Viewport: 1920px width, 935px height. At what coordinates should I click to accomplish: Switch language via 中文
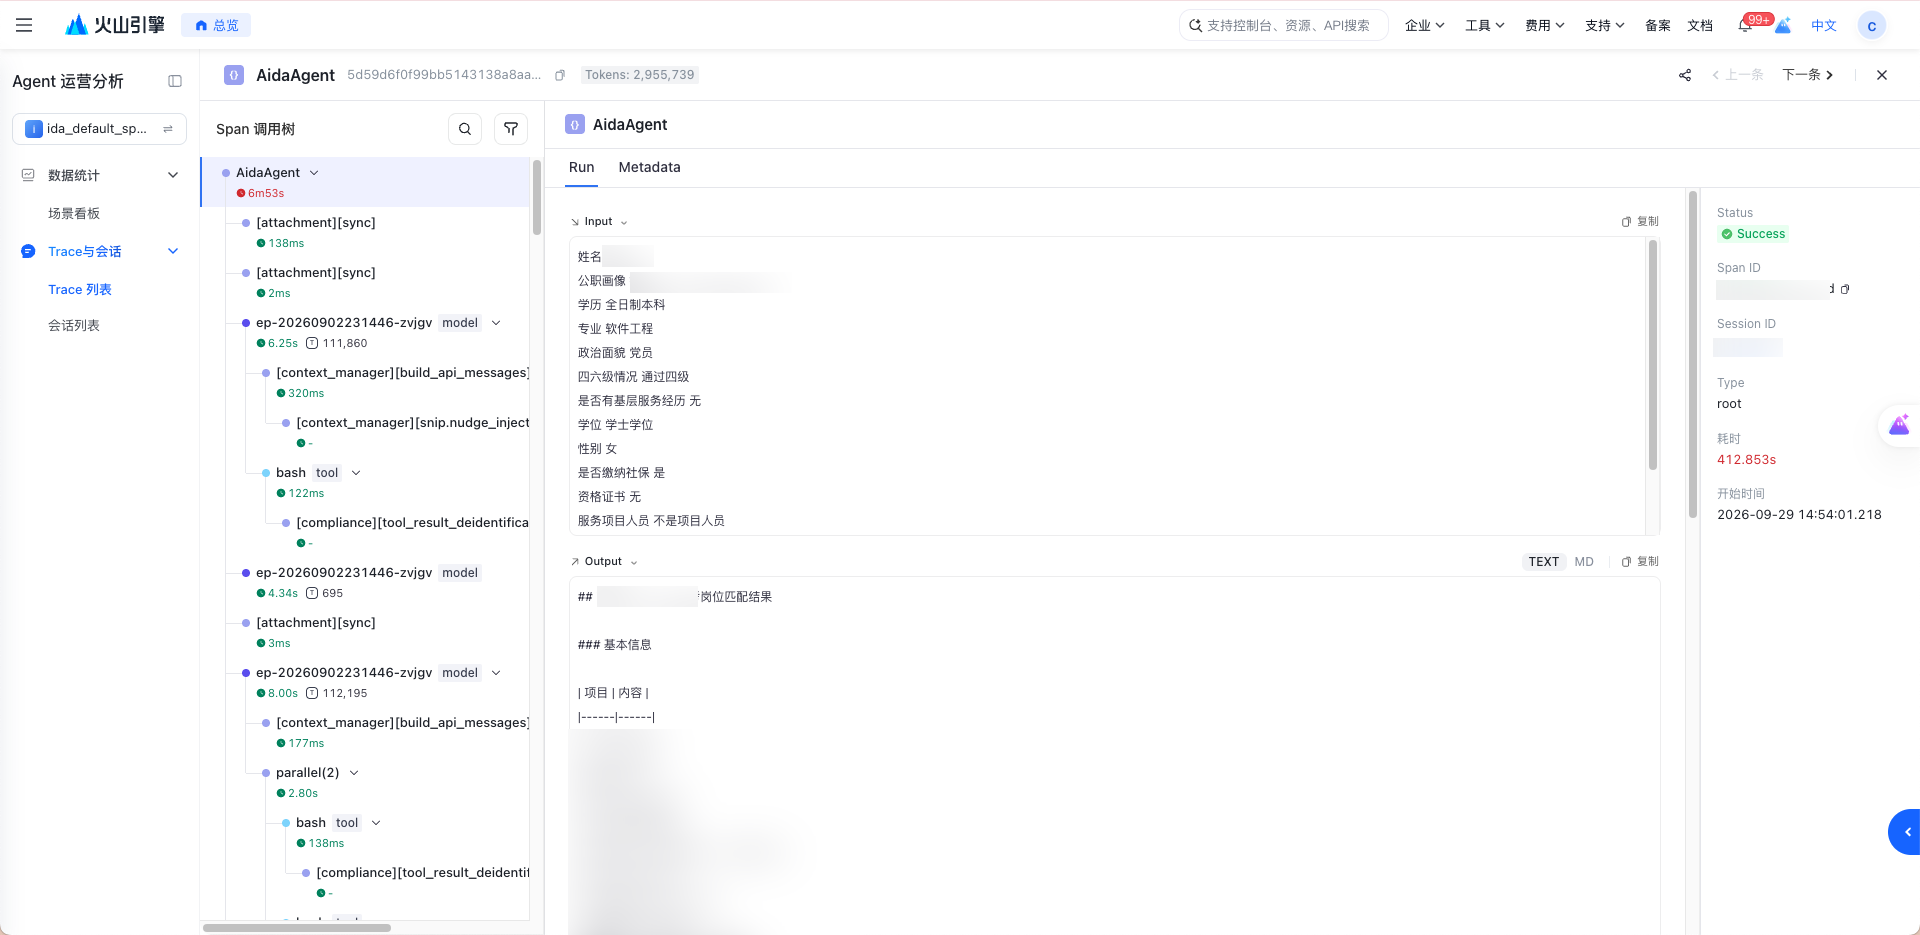[x=1824, y=26]
